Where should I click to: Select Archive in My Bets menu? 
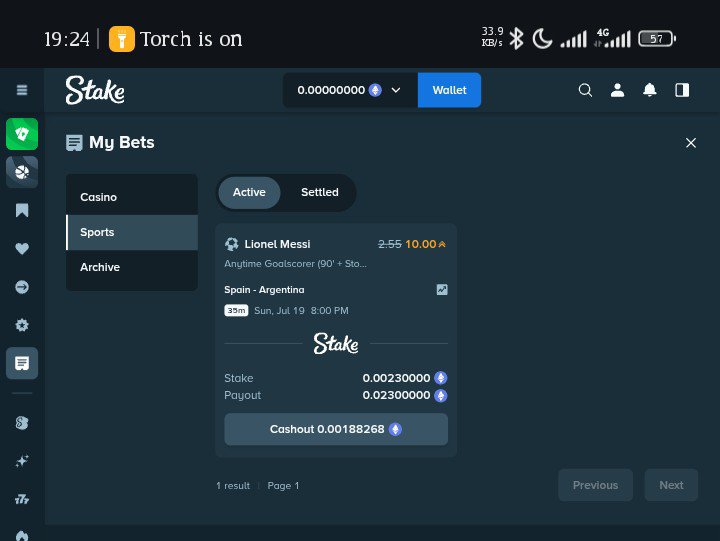[132, 267]
